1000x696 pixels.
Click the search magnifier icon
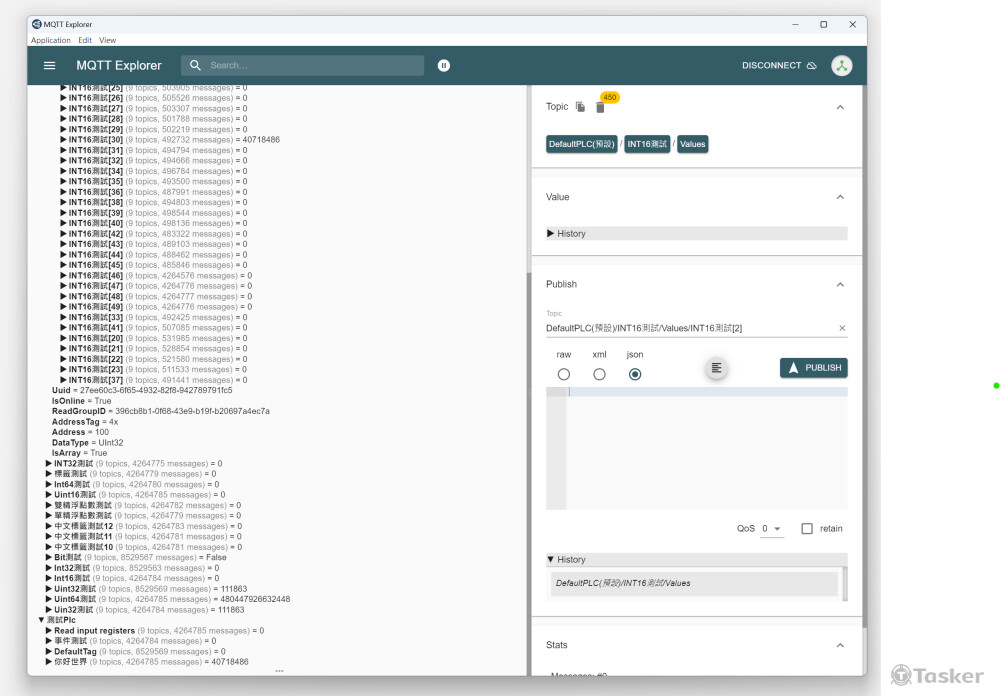(x=196, y=65)
